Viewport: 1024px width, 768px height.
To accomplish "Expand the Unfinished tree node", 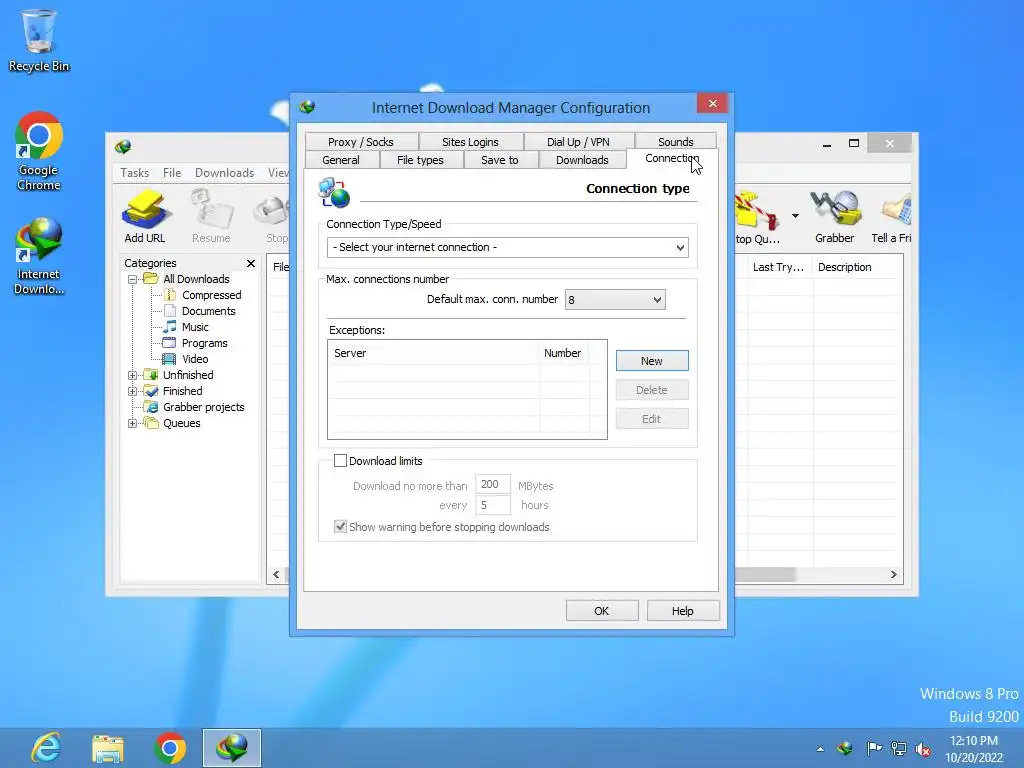I will [133, 376].
